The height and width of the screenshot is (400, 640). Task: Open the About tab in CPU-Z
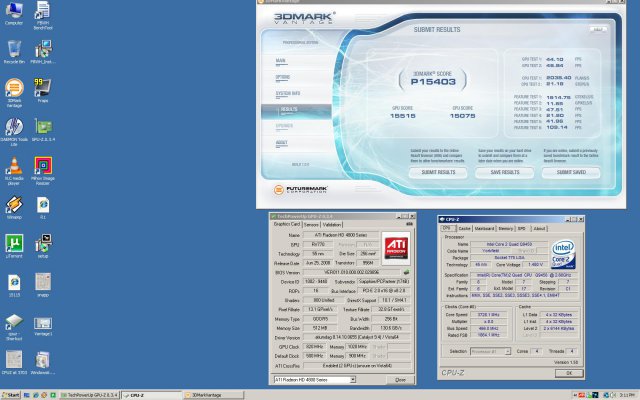539,229
